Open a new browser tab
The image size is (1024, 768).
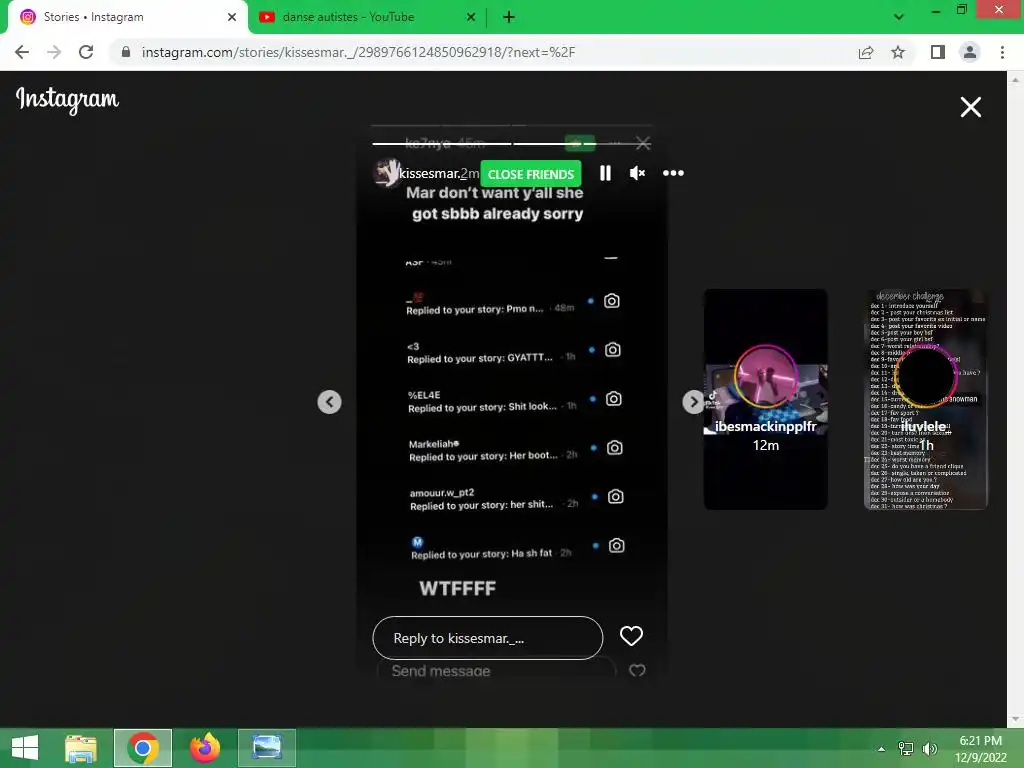[509, 17]
